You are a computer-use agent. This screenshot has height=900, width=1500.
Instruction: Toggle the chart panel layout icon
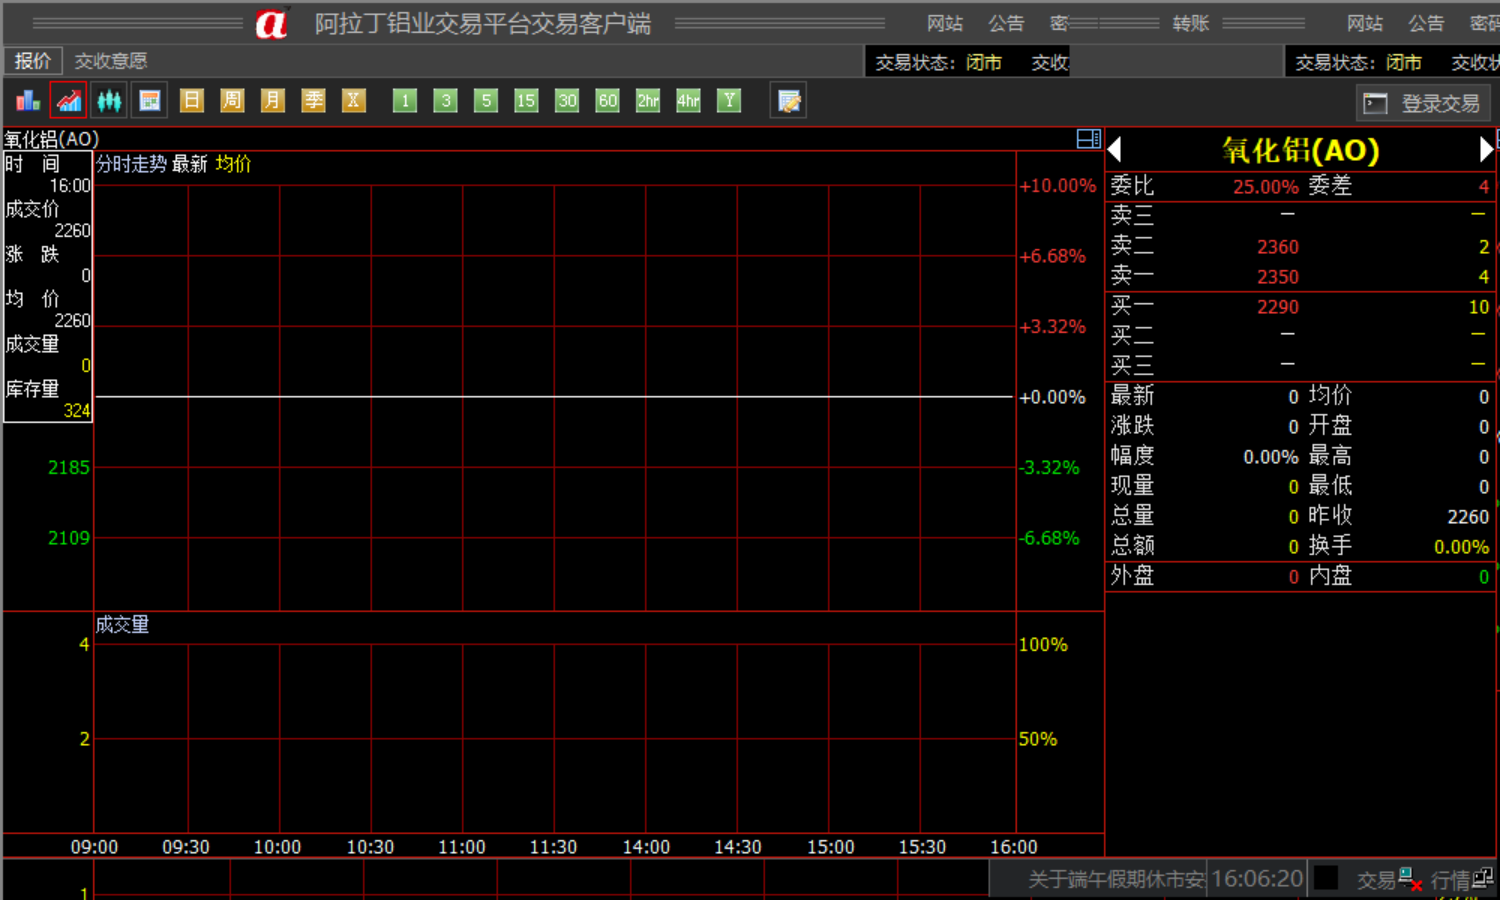pos(1089,139)
